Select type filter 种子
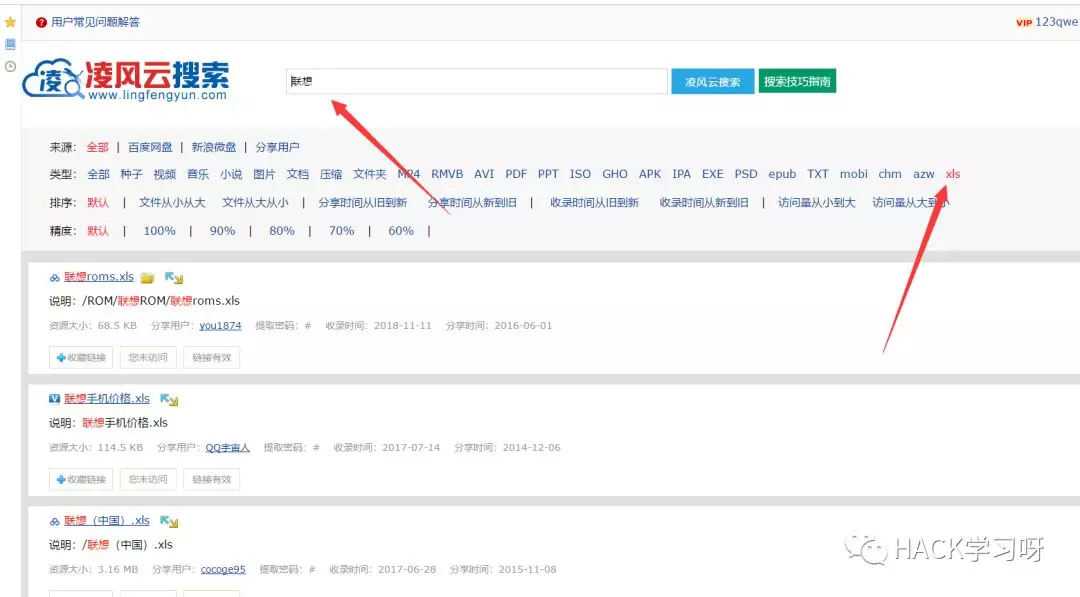The height and width of the screenshot is (597, 1080). point(131,174)
